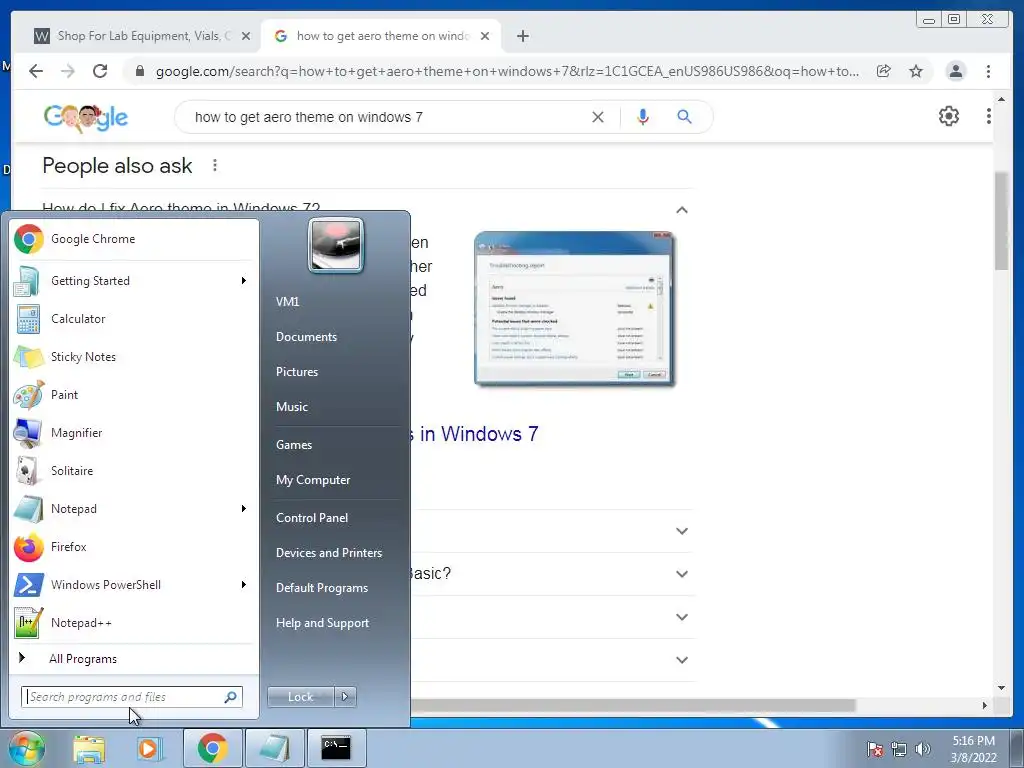Open Windows PowerShell from Start menu

point(133,584)
